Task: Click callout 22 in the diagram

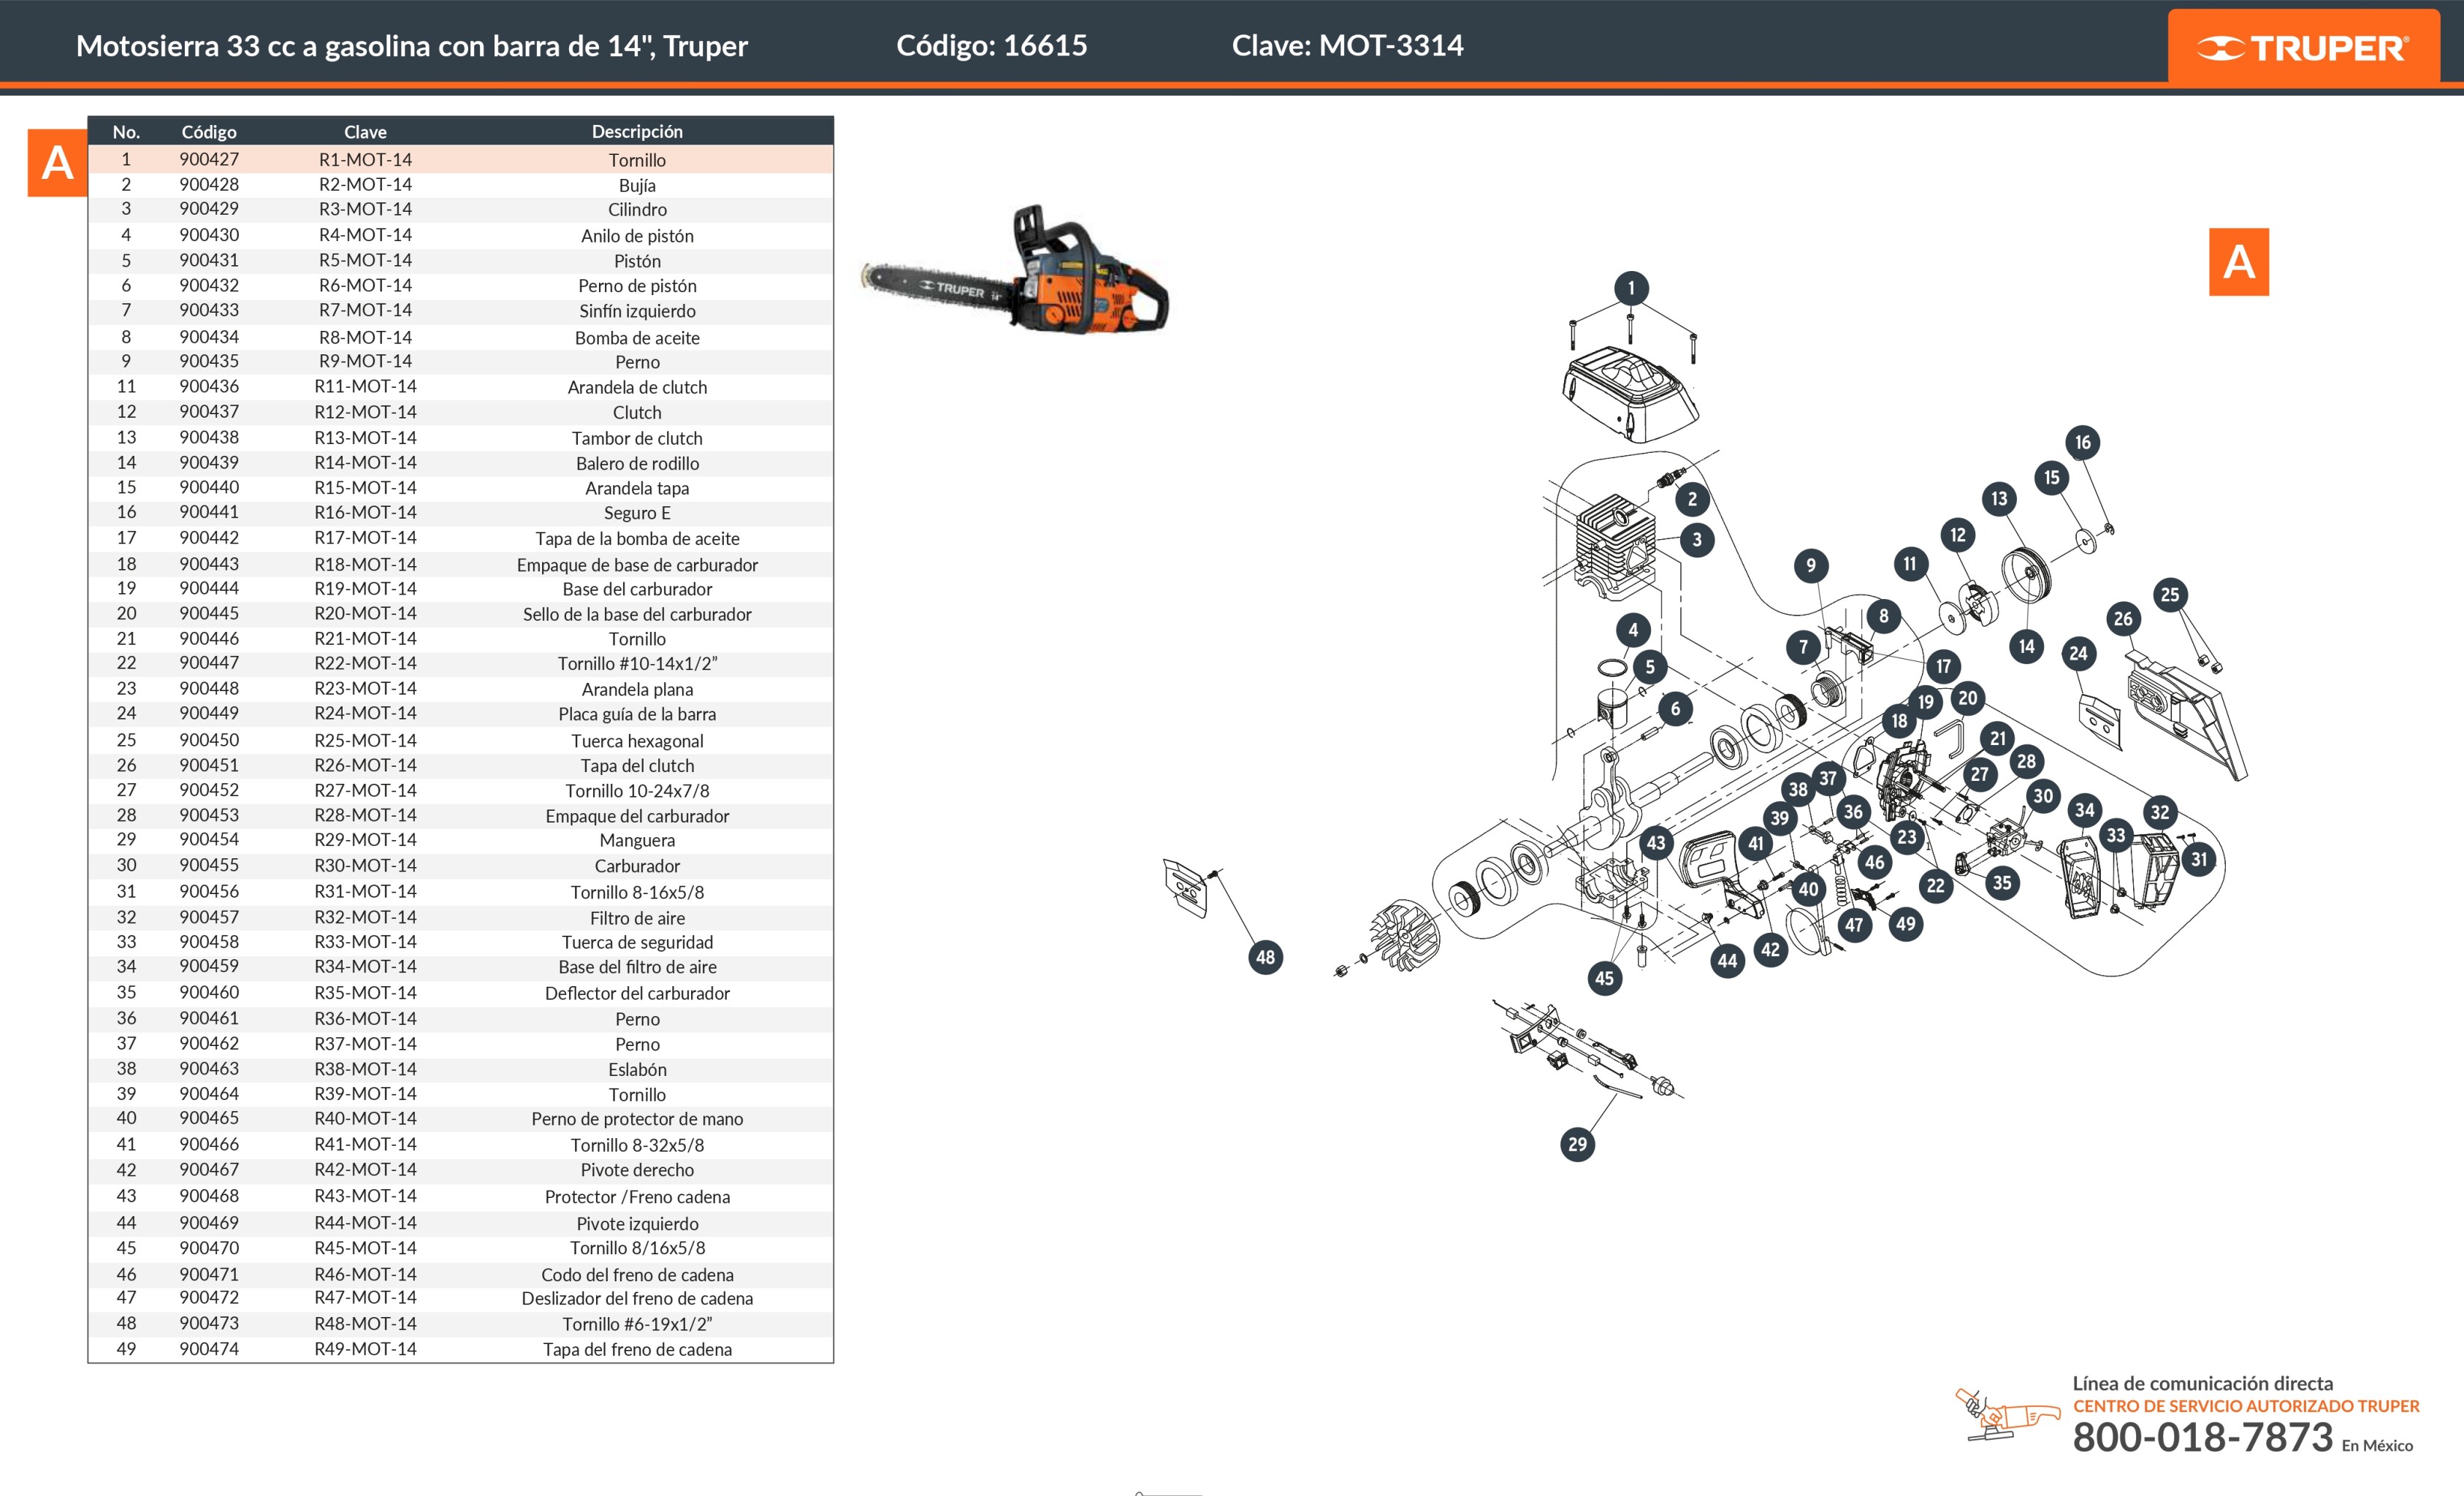Action: pos(1935,885)
